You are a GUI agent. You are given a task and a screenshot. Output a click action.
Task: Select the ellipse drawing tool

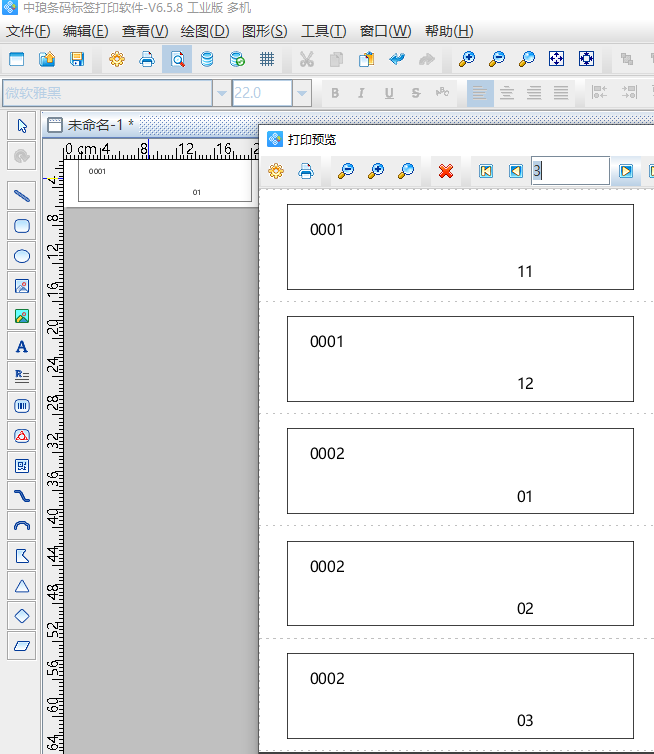pyautogui.click(x=22, y=256)
